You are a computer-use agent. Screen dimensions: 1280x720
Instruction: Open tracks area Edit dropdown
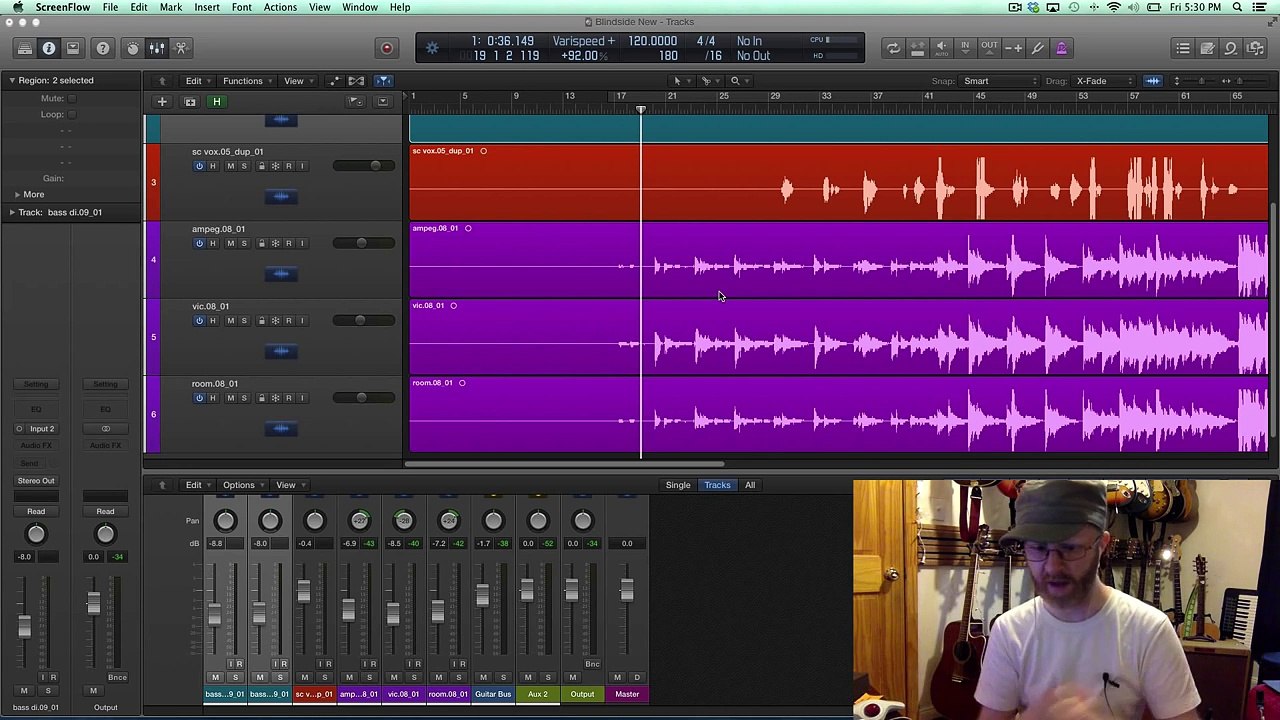click(197, 81)
